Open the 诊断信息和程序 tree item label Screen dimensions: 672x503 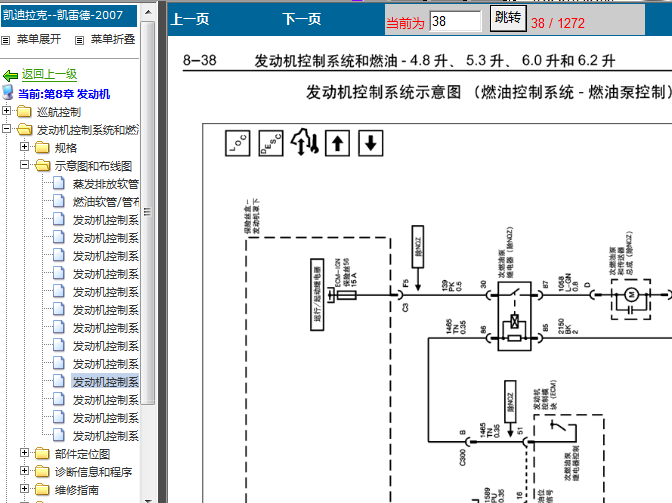93,472
